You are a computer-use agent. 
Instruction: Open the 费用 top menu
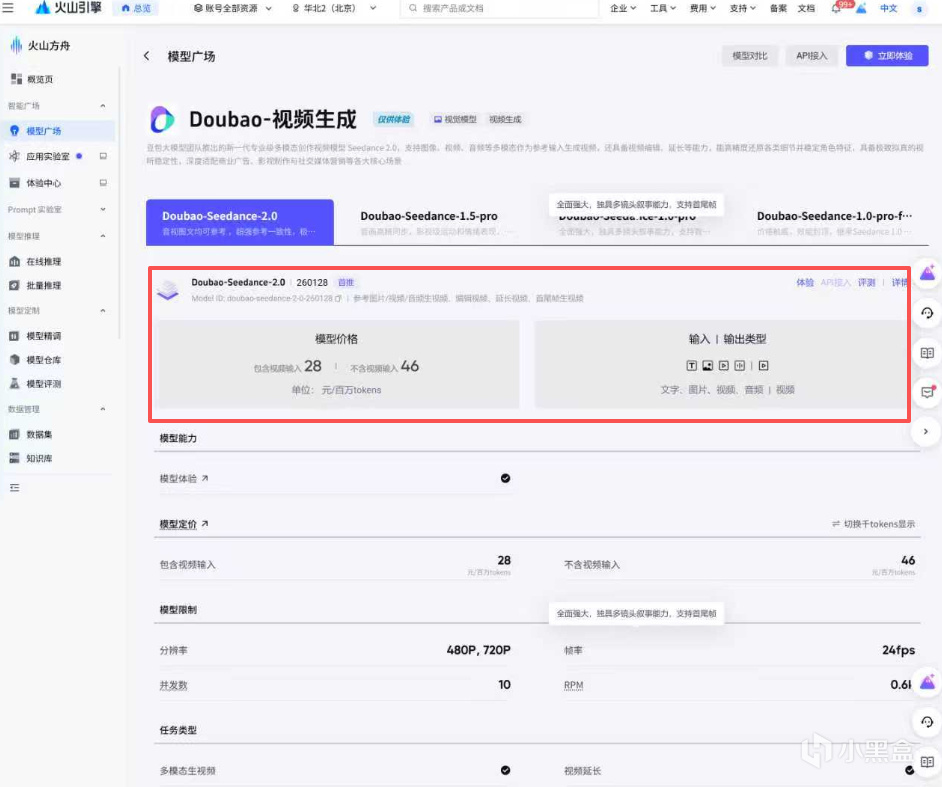tap(702, 8)
